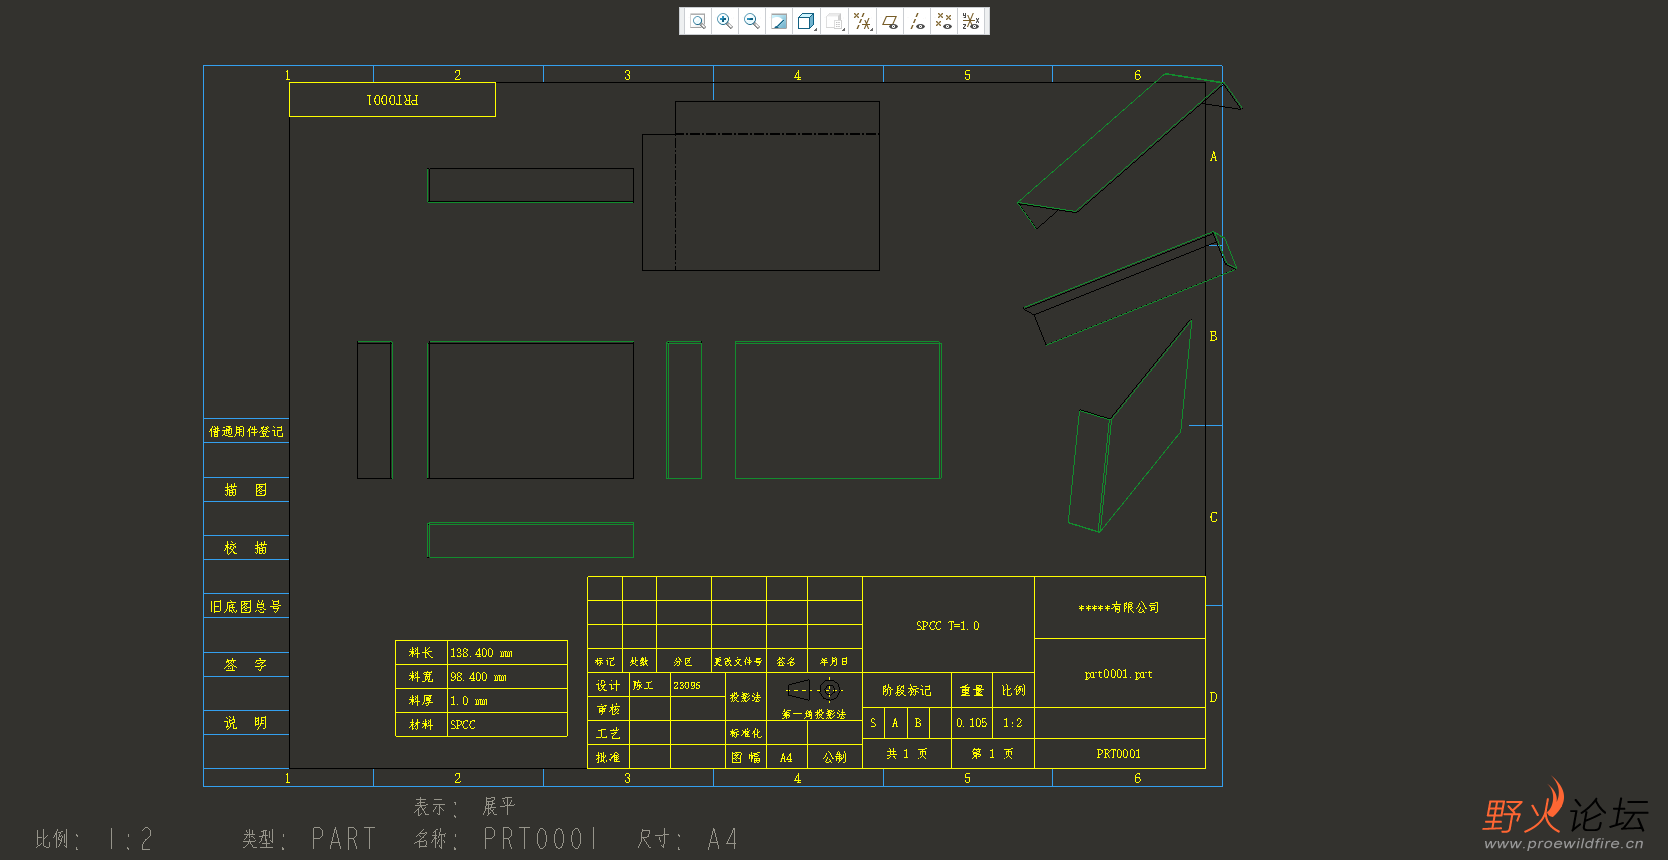The width and height of the screenshot is (1668, 860).
Task: Click the 表示: 展平 status text
Action: point(465,806)
